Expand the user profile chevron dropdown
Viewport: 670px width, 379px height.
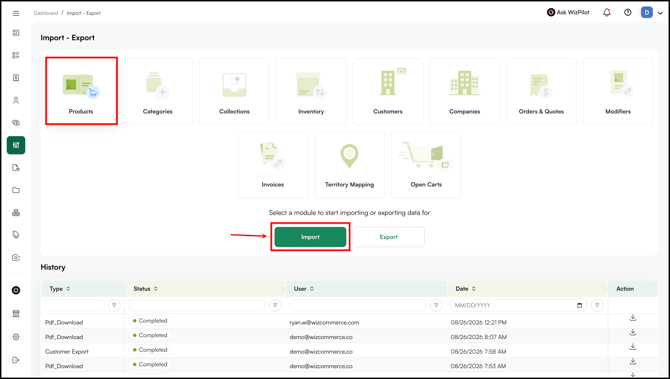tap(660, 13)
